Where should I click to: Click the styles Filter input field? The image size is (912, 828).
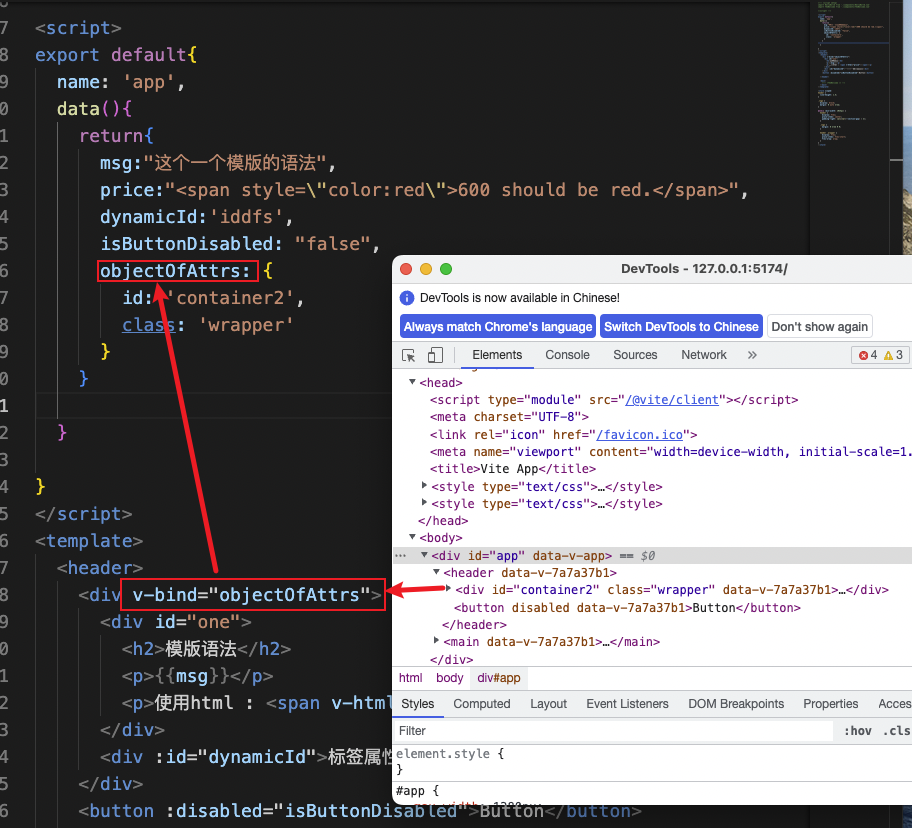[x=614, y=731]
